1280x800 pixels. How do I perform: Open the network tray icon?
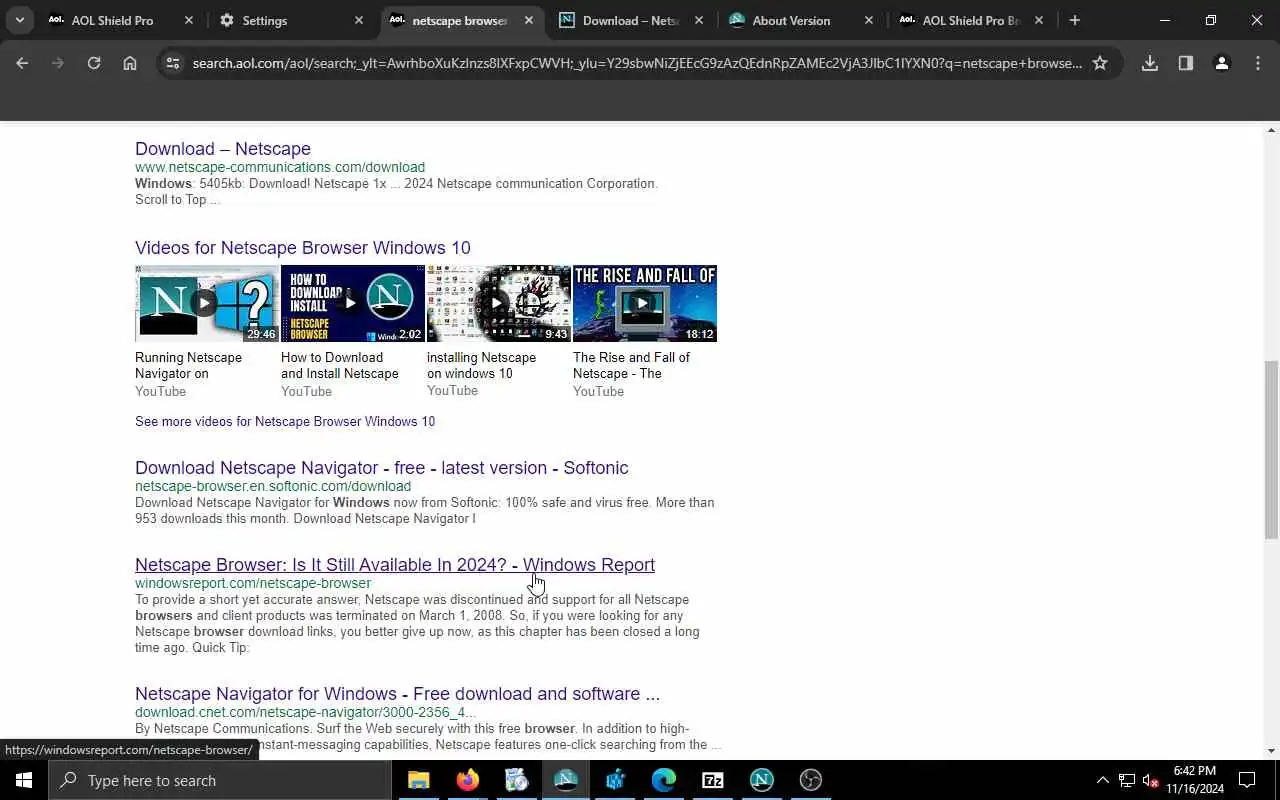coord(1127,780)
